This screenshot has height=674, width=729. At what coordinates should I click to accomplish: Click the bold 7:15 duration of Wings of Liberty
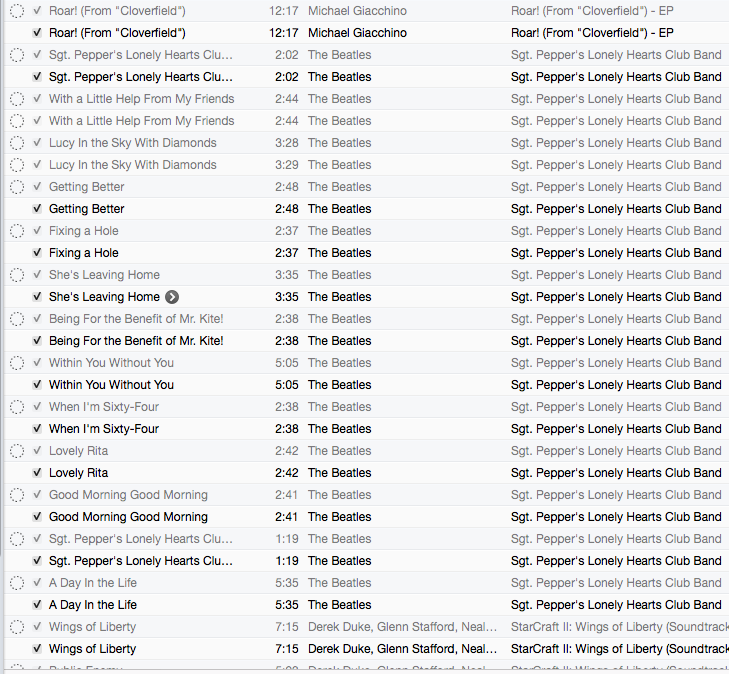pos(286,648)
